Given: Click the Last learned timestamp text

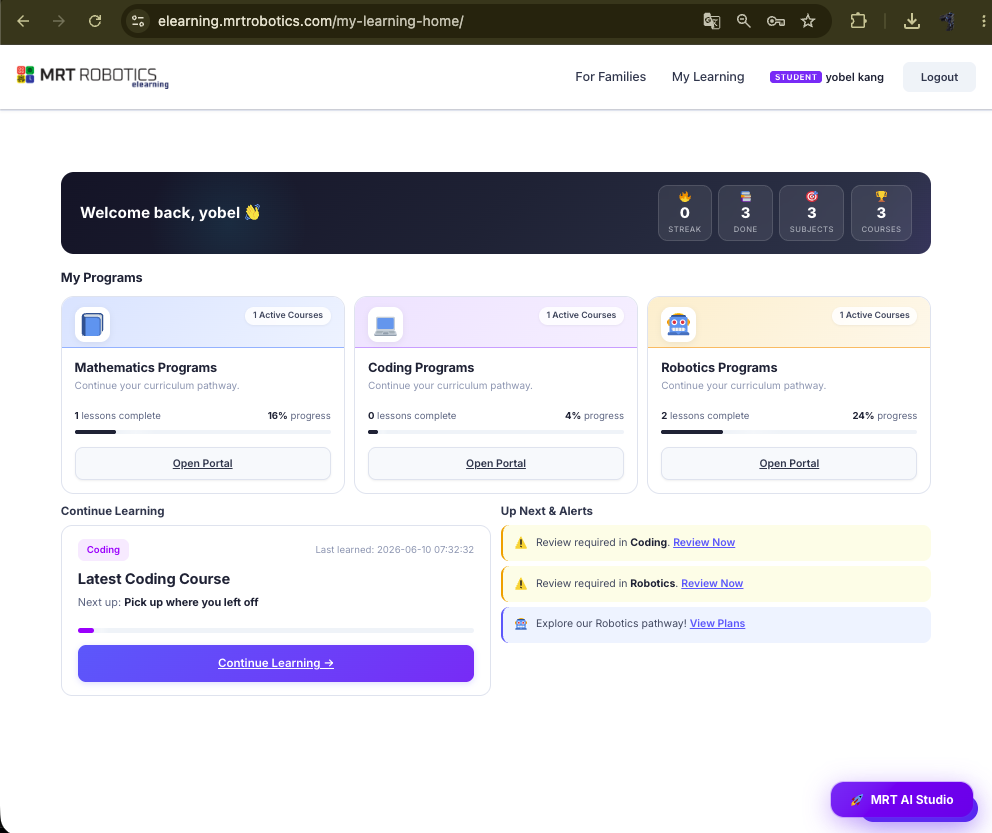Looking at the screenshot, I should pyautogui.click(x=394, y=550).
